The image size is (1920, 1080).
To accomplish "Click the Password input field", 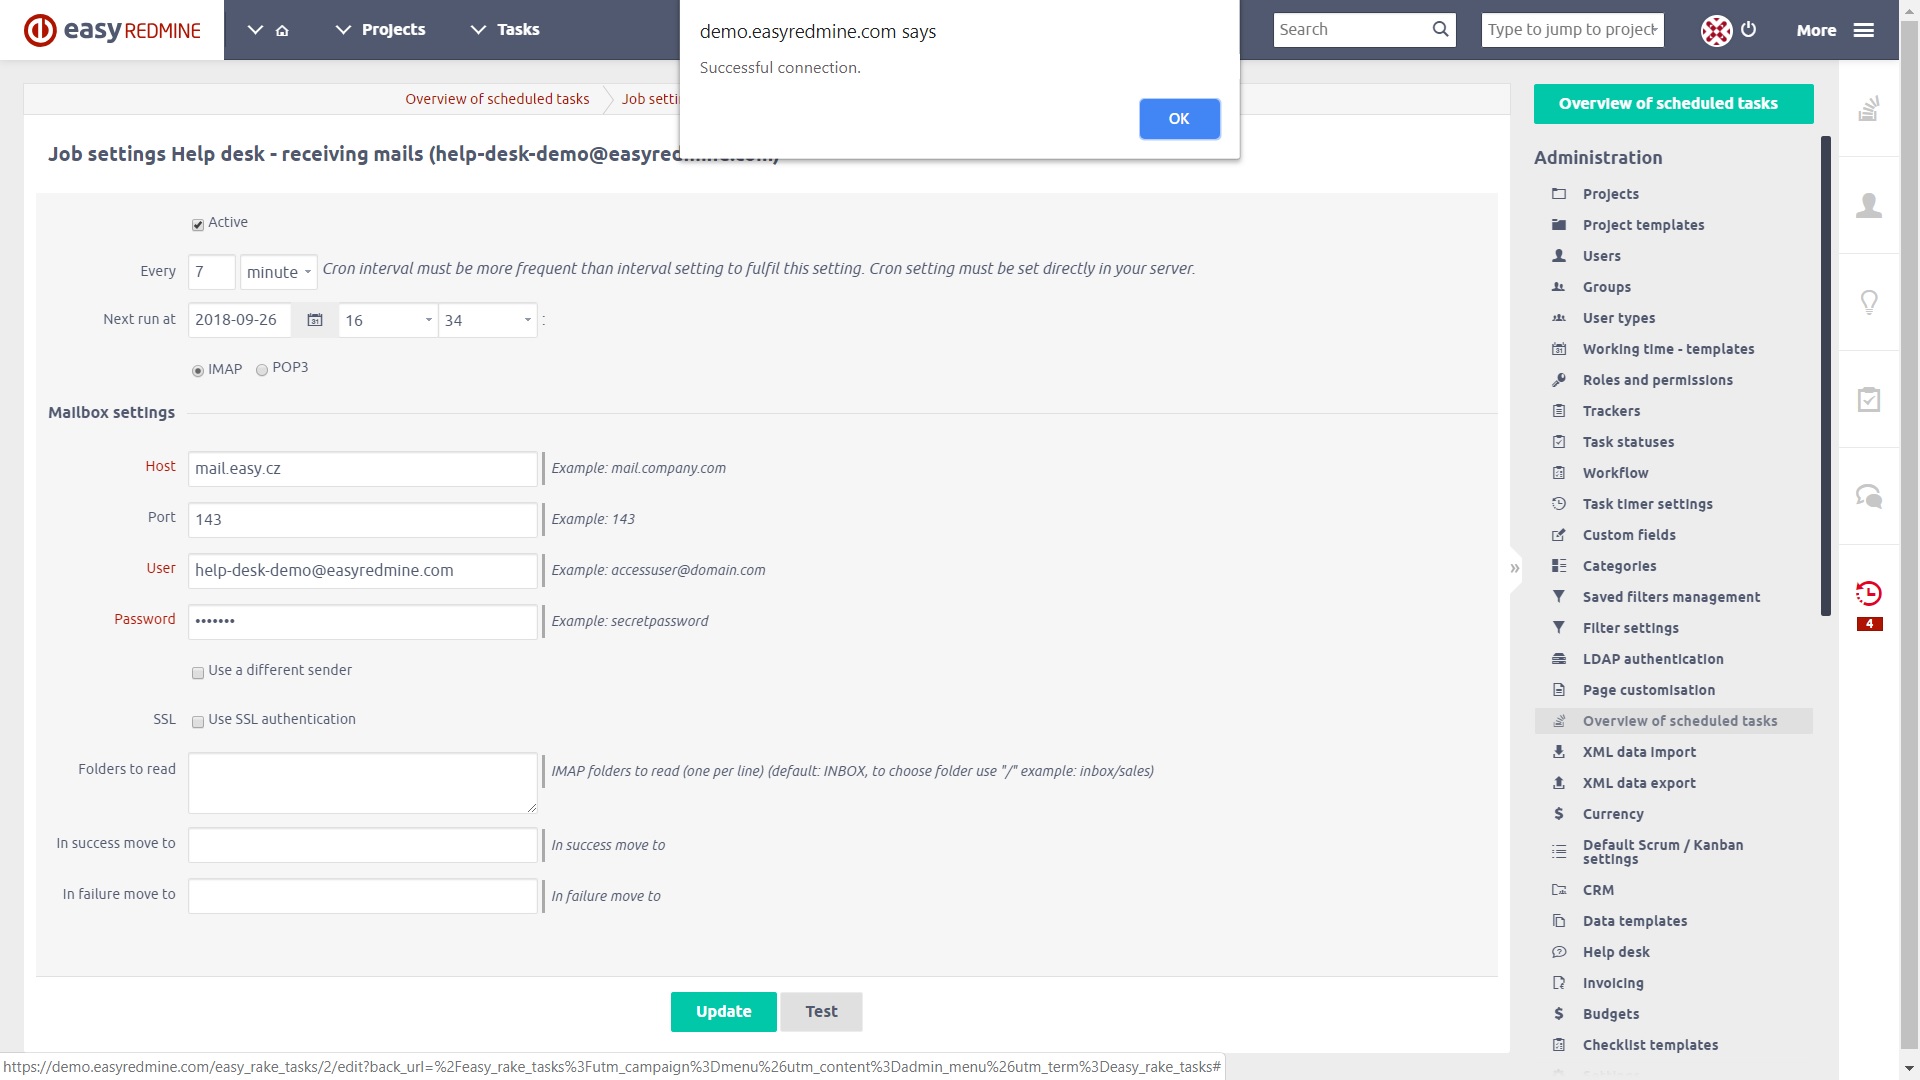I will coord(363,622).
